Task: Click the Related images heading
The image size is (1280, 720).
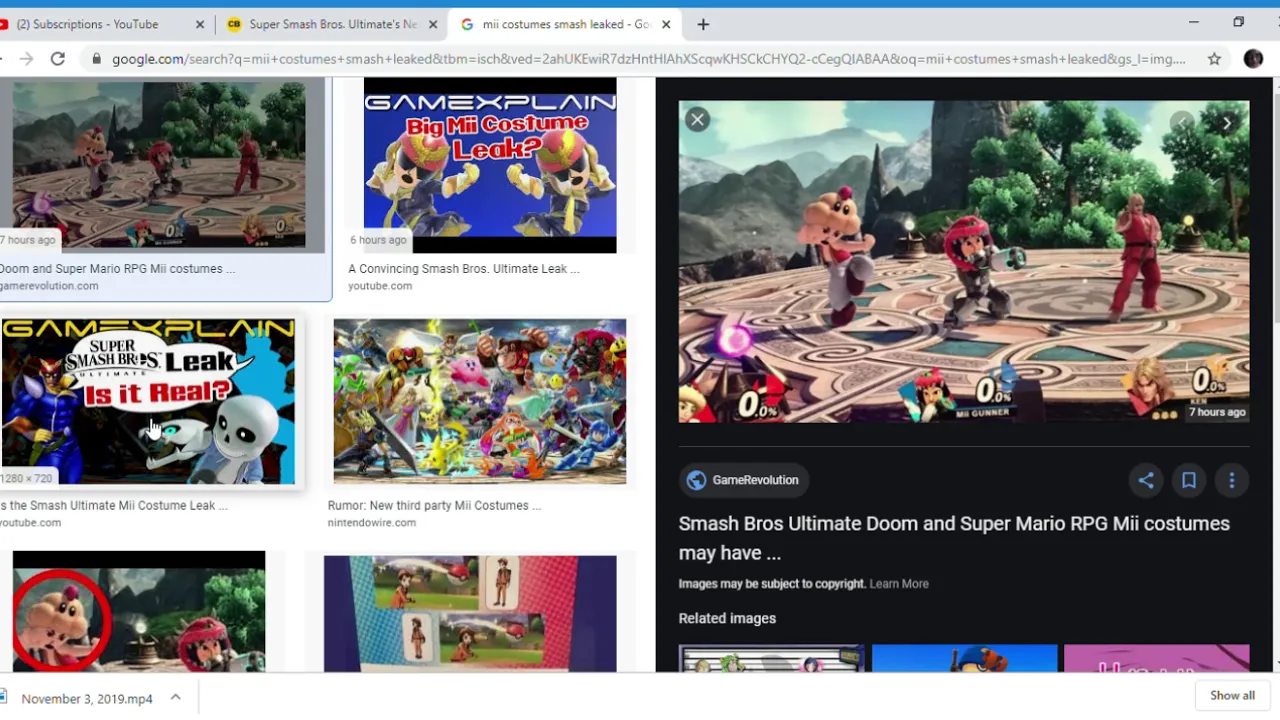Action: tap(727, 619)
